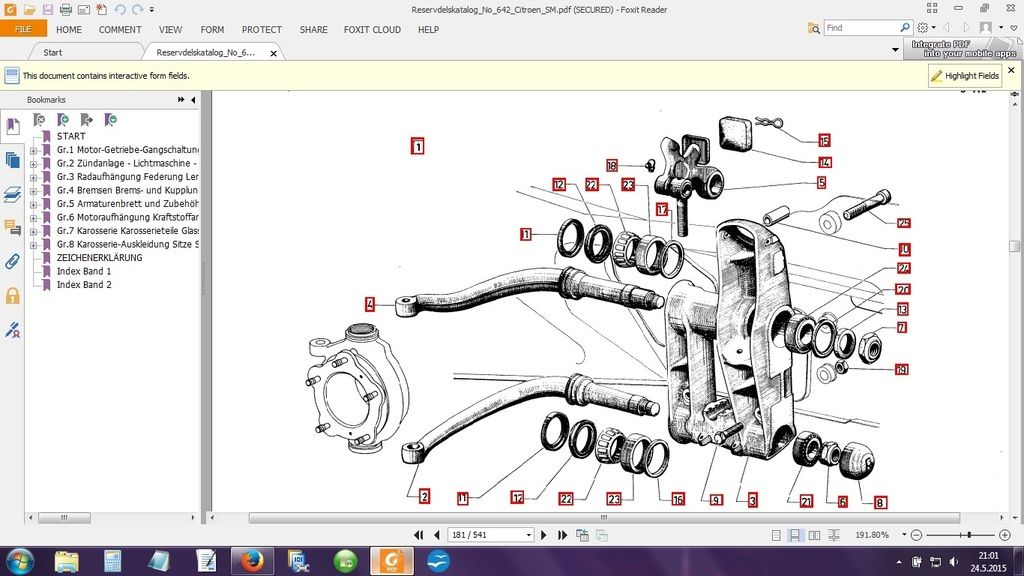Open the Attachments panel paperclip icon

[12, 261]
